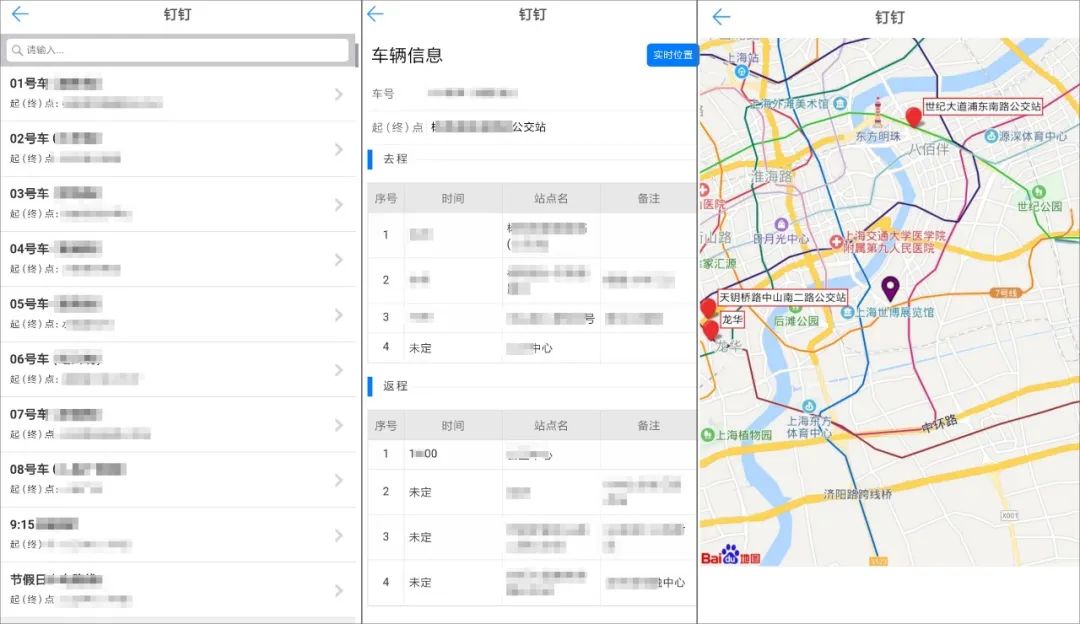Expand the 05号车 row chevron
This screenshot has height=624, width=1080.
pos(338,315)
